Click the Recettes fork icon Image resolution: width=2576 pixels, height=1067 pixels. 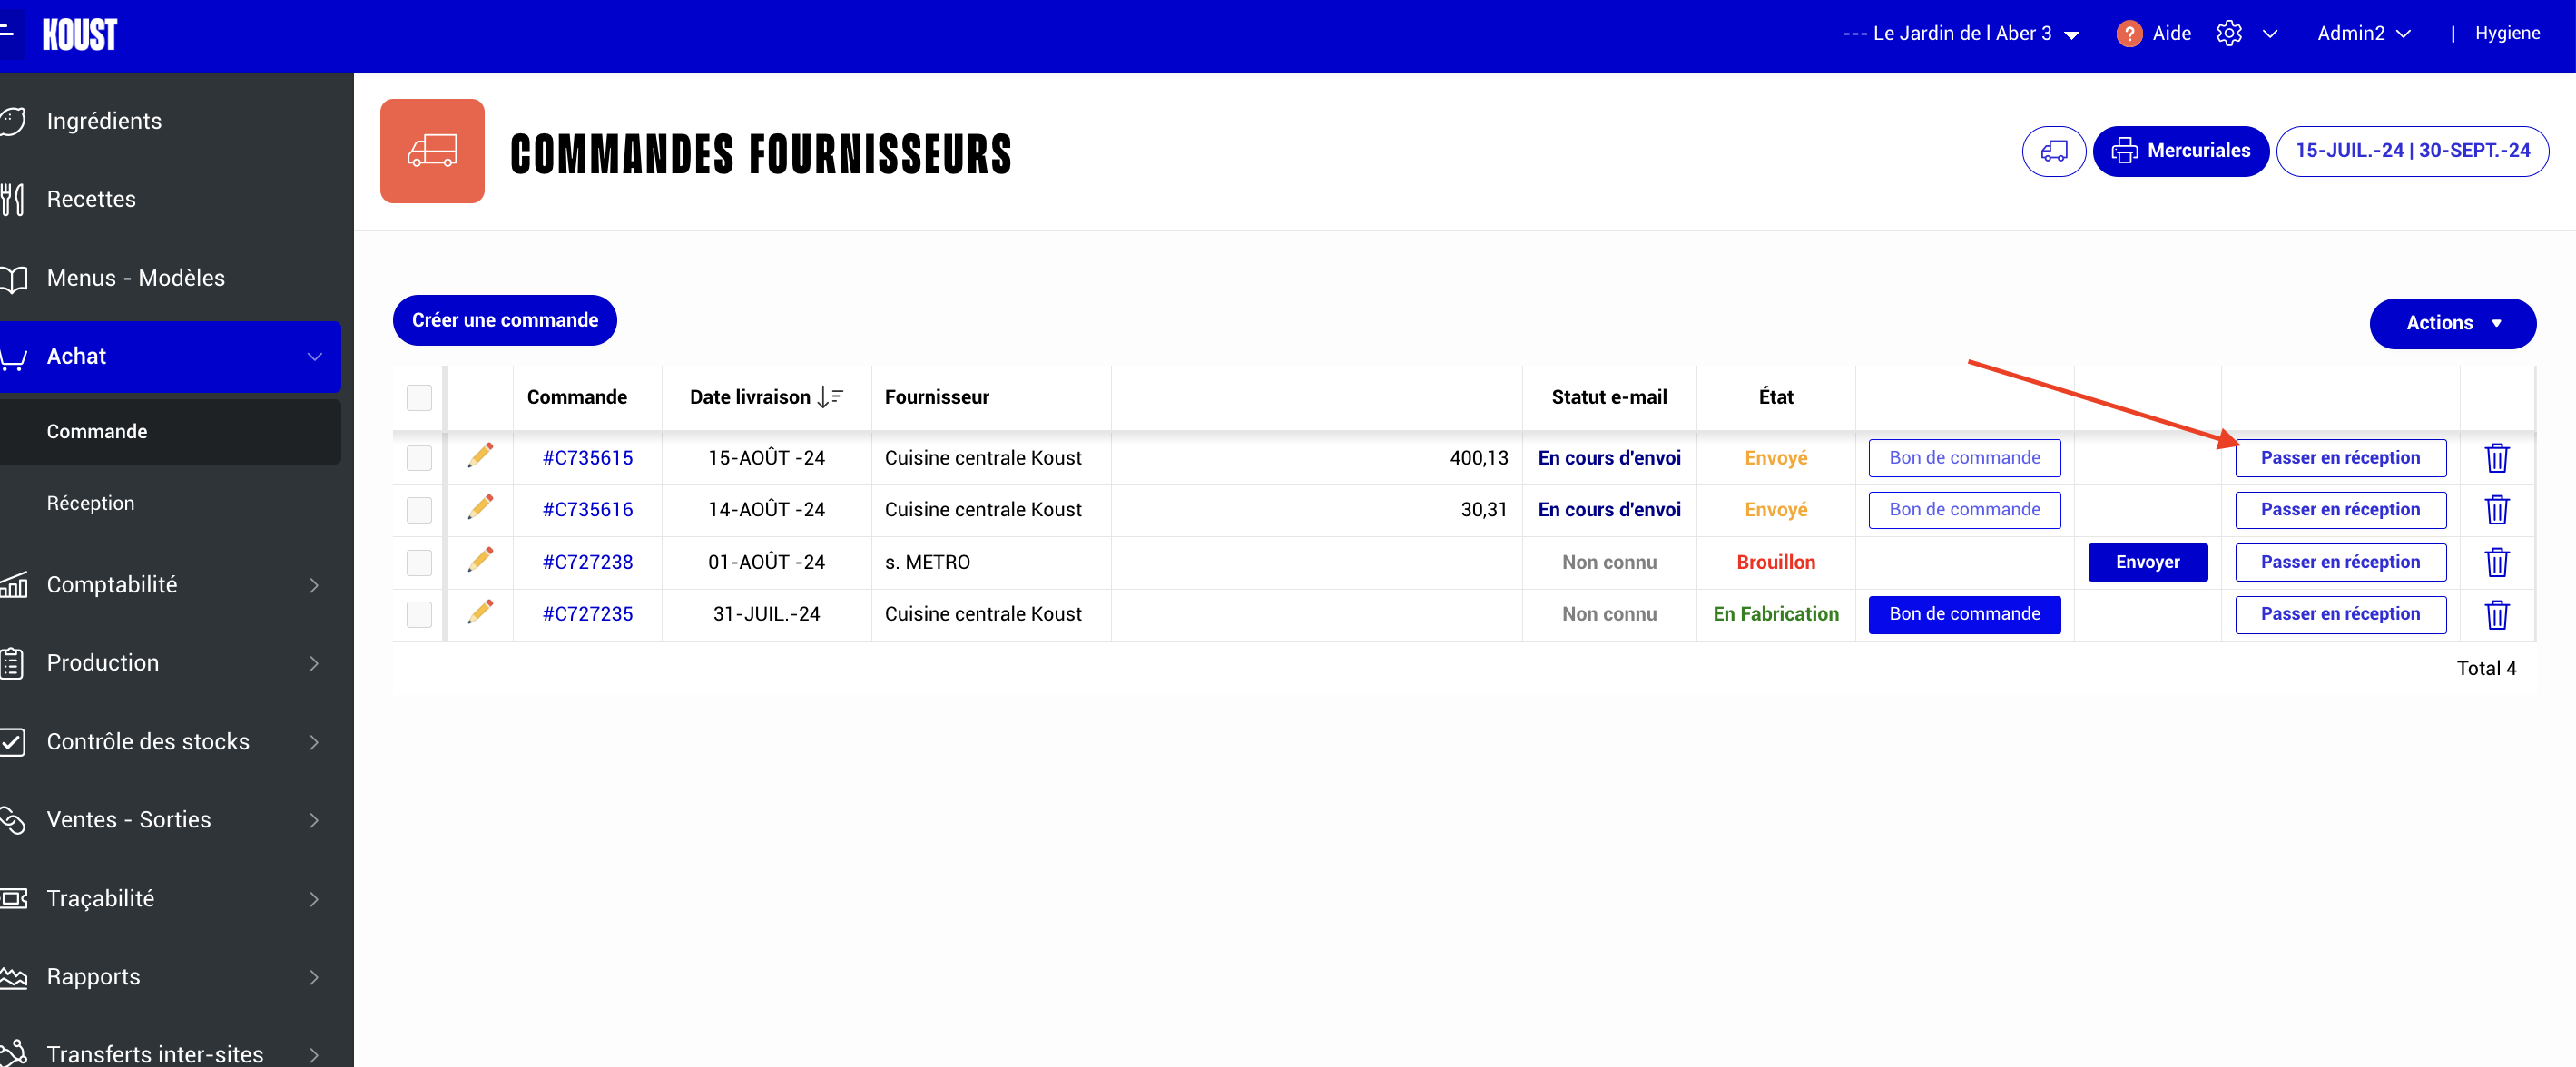(13, 199)
